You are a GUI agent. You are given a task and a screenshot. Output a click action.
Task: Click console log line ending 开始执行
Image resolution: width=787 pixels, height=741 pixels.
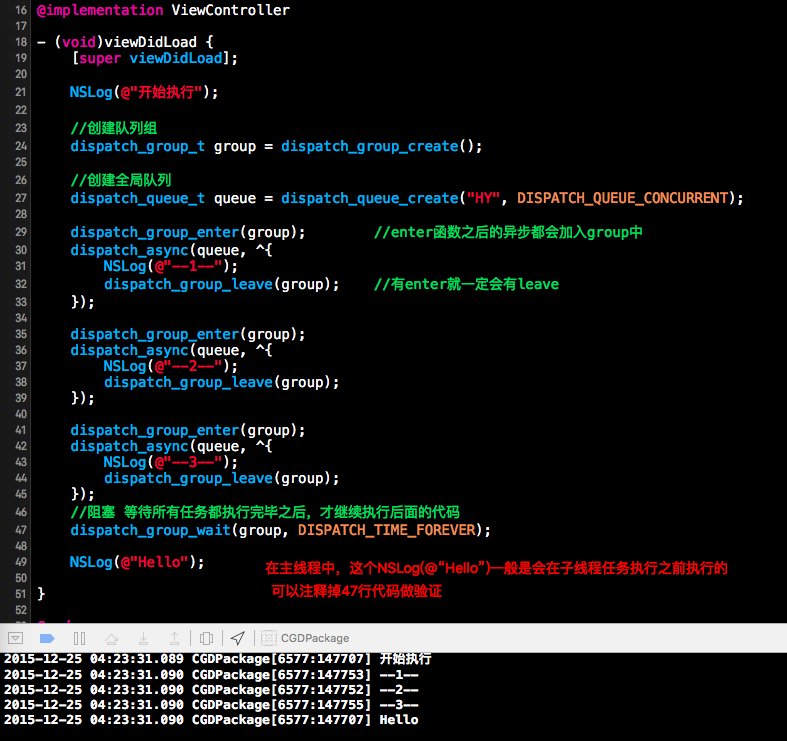pyautogui.click(x=217, y=659)
